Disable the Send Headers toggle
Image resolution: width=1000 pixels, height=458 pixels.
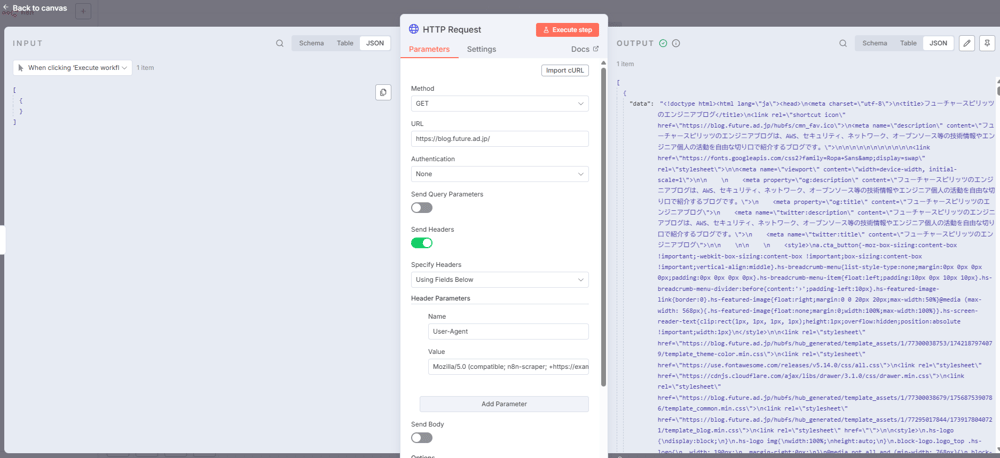click(422, 243)
